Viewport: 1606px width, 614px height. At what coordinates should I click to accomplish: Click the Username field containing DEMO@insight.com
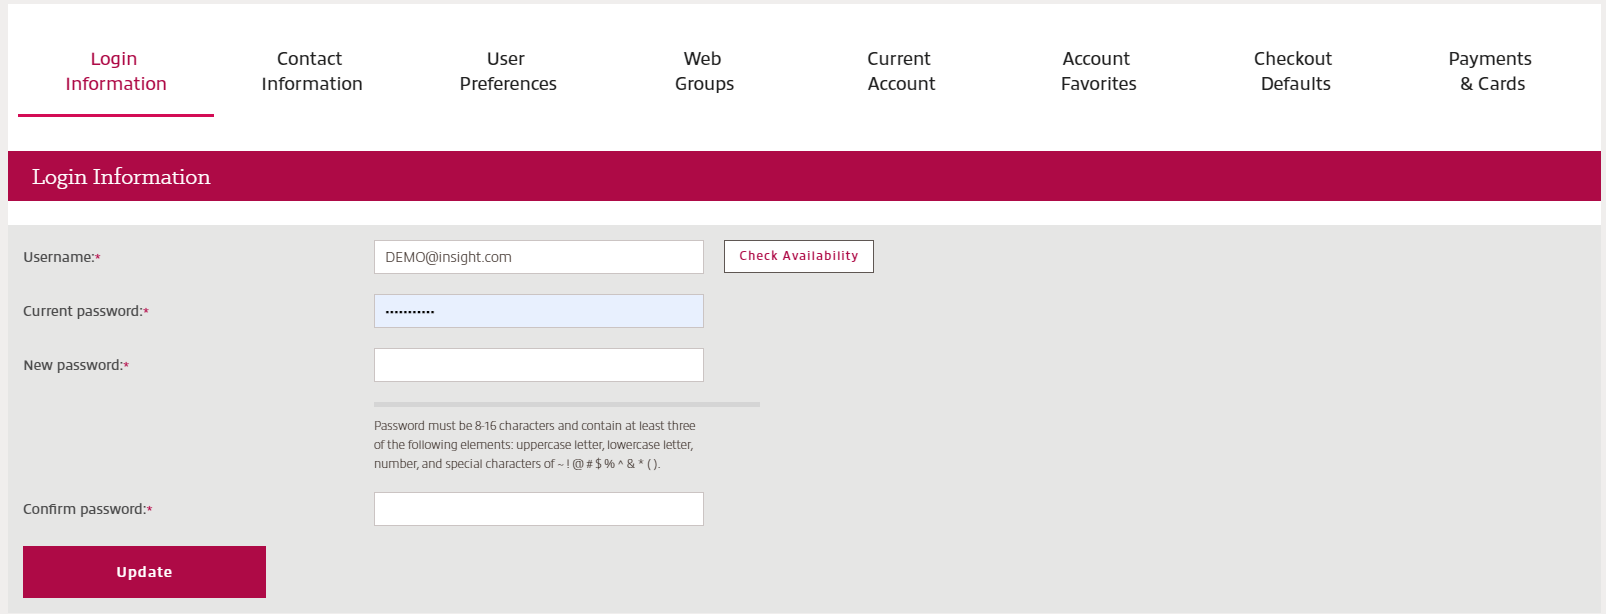point(538,257)
